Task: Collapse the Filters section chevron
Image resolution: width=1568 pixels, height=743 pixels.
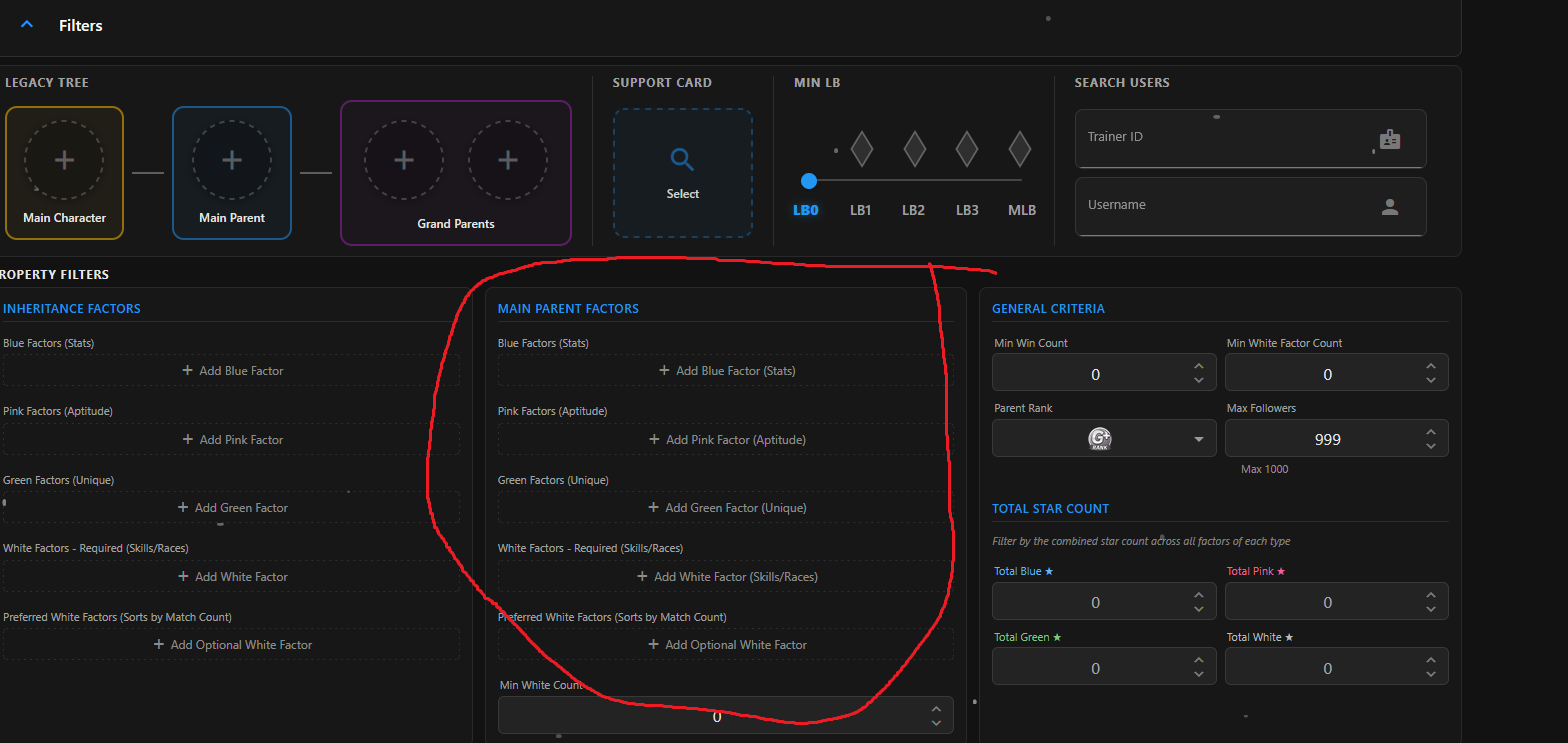Action: 27,25
